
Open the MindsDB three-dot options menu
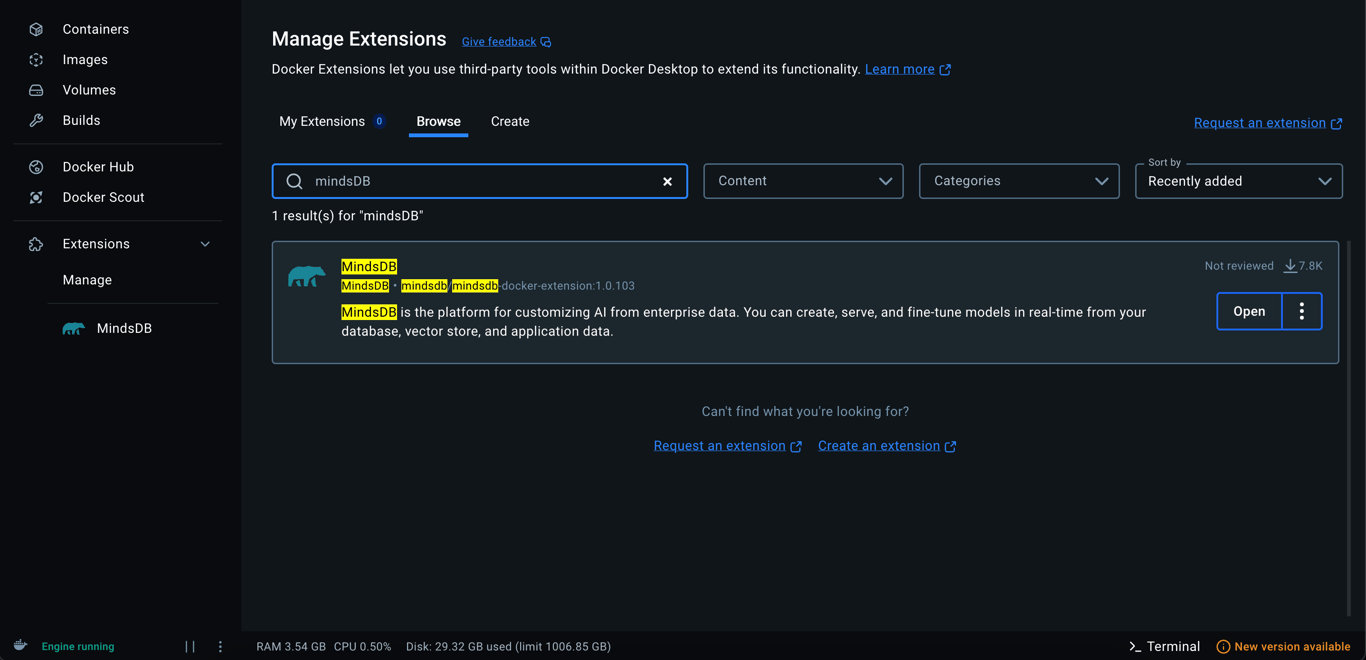pyautogui.click(x=1301, y=311)
